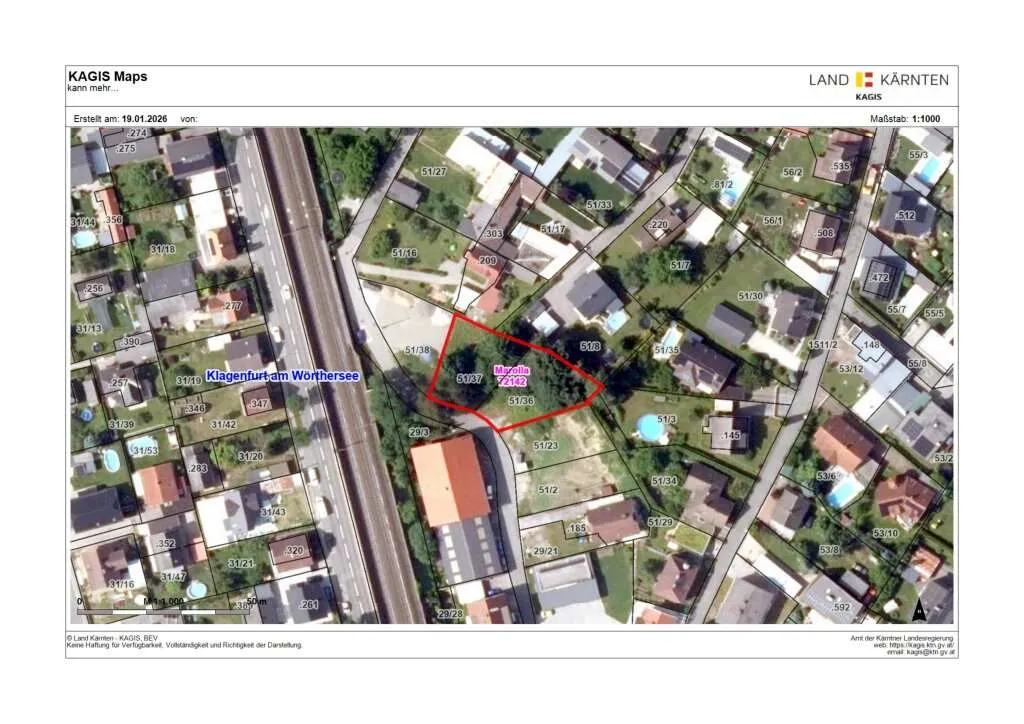The image size is (1024, 724).
Task: Click the 'kann mehr...' subtitle
Action: pos(93,88)
